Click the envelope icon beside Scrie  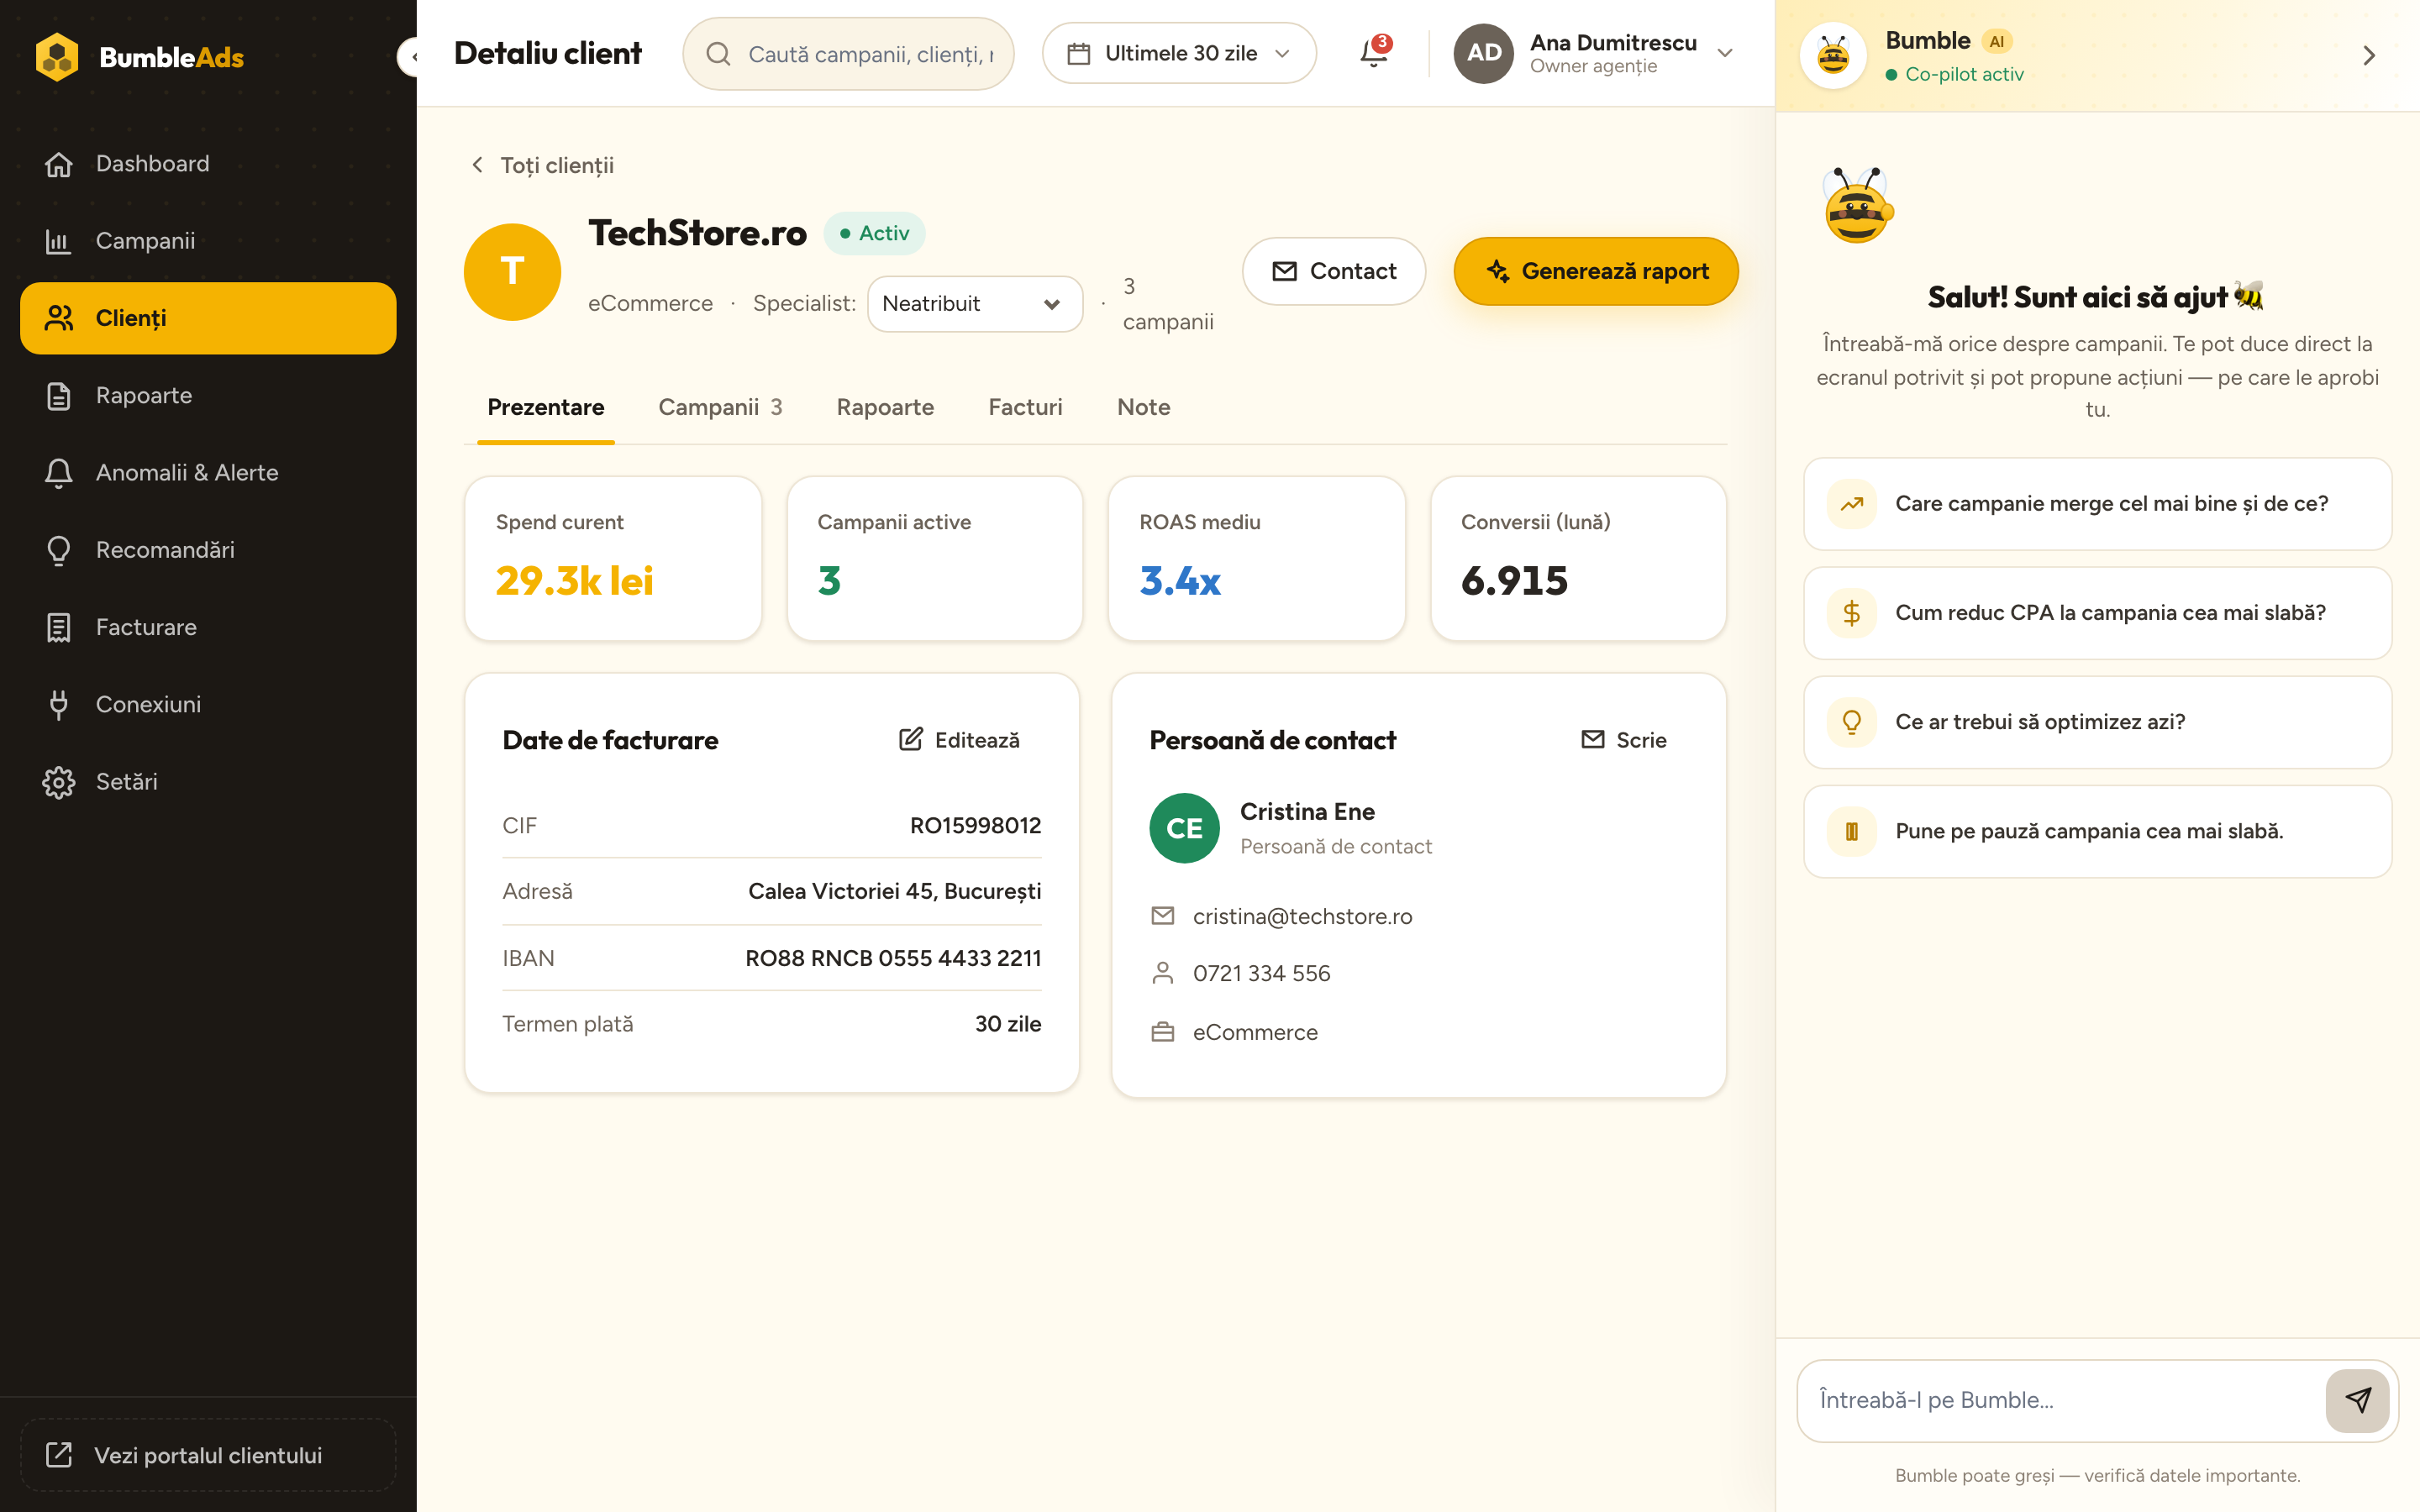[1592, 739]
